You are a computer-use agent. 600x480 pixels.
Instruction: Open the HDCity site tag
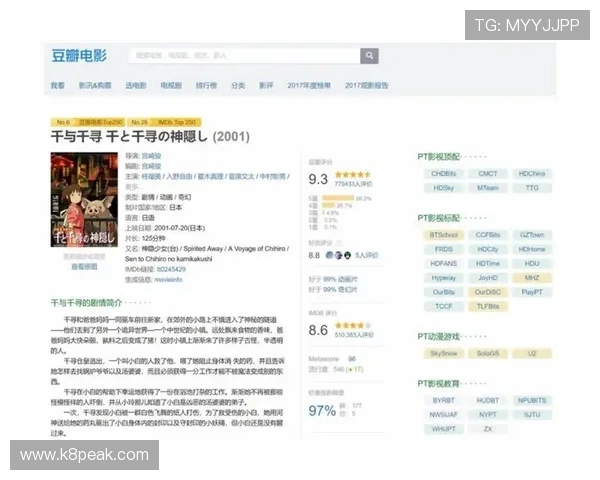click(488, 249)
